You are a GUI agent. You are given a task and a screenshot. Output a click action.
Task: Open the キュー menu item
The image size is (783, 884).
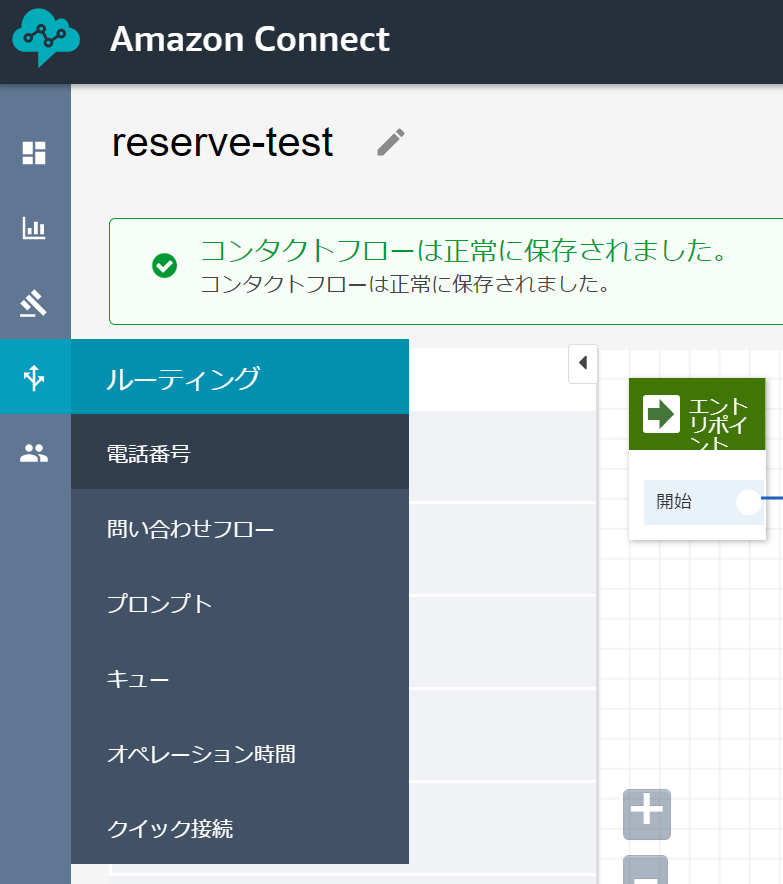pyautogui.click(x=240, y=679)
